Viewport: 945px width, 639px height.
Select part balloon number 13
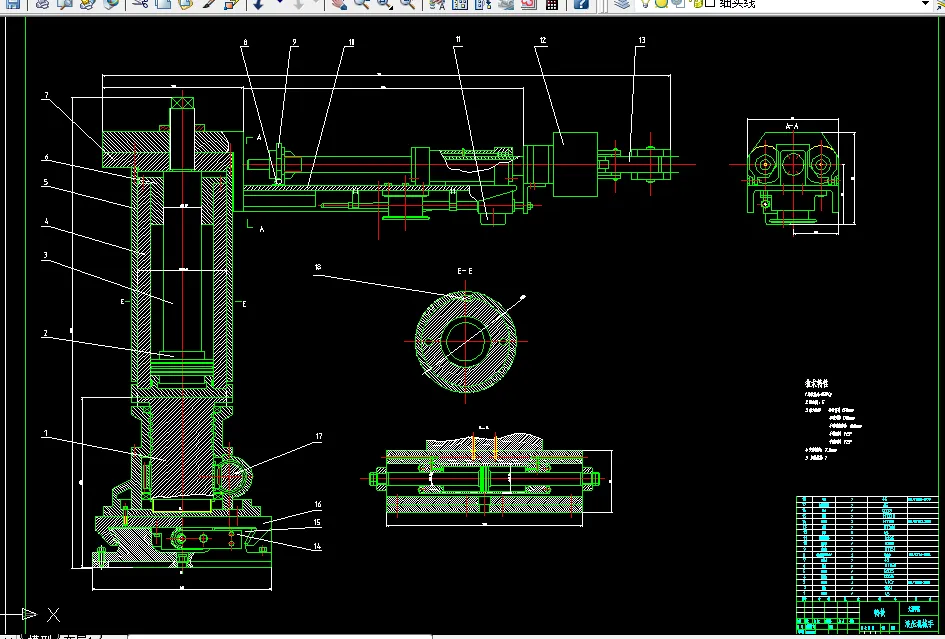point(641,40)
